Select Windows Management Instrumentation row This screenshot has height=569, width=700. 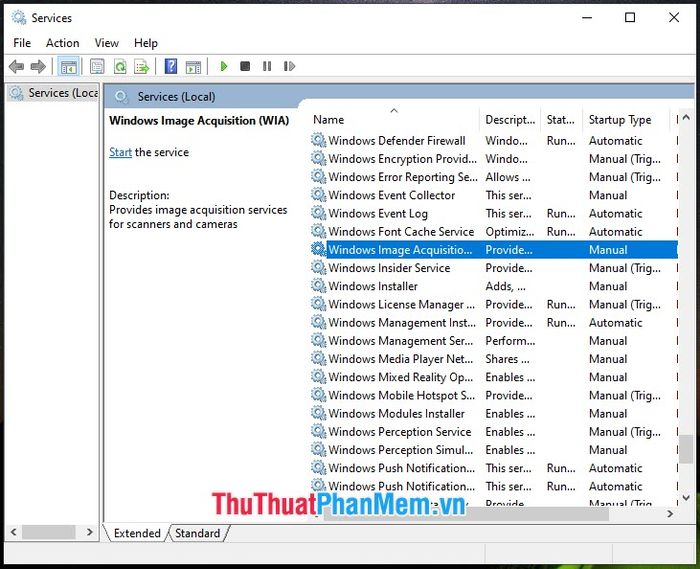click(493, 323)
